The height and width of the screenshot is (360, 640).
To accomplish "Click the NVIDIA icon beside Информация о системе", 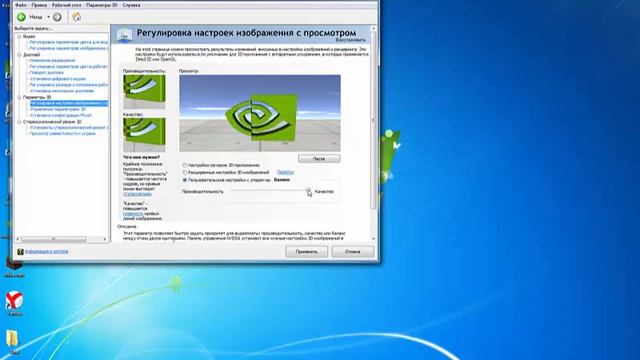I will click(20, 252).
